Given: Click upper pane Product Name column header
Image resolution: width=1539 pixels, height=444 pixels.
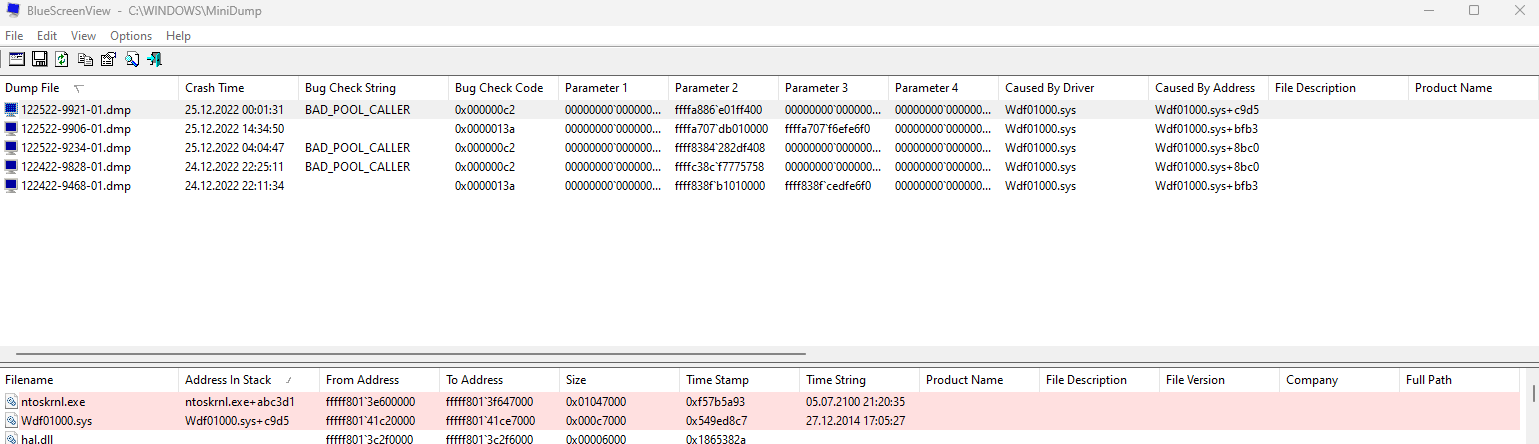Looking at the screenshot, I should coord(1473,88).
